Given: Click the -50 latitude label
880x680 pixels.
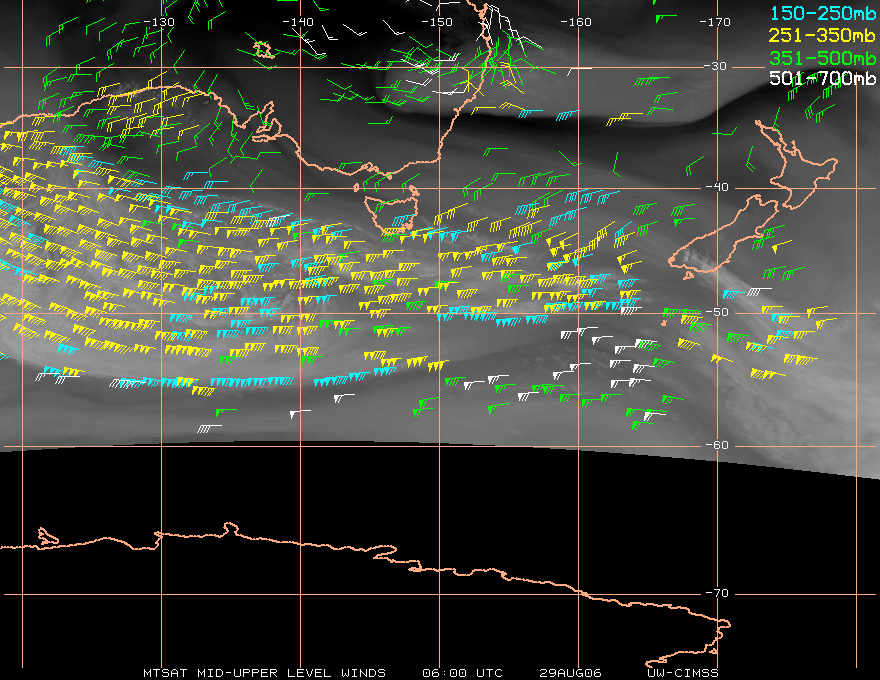Looking at the screenshot, I should coord(718,313).
